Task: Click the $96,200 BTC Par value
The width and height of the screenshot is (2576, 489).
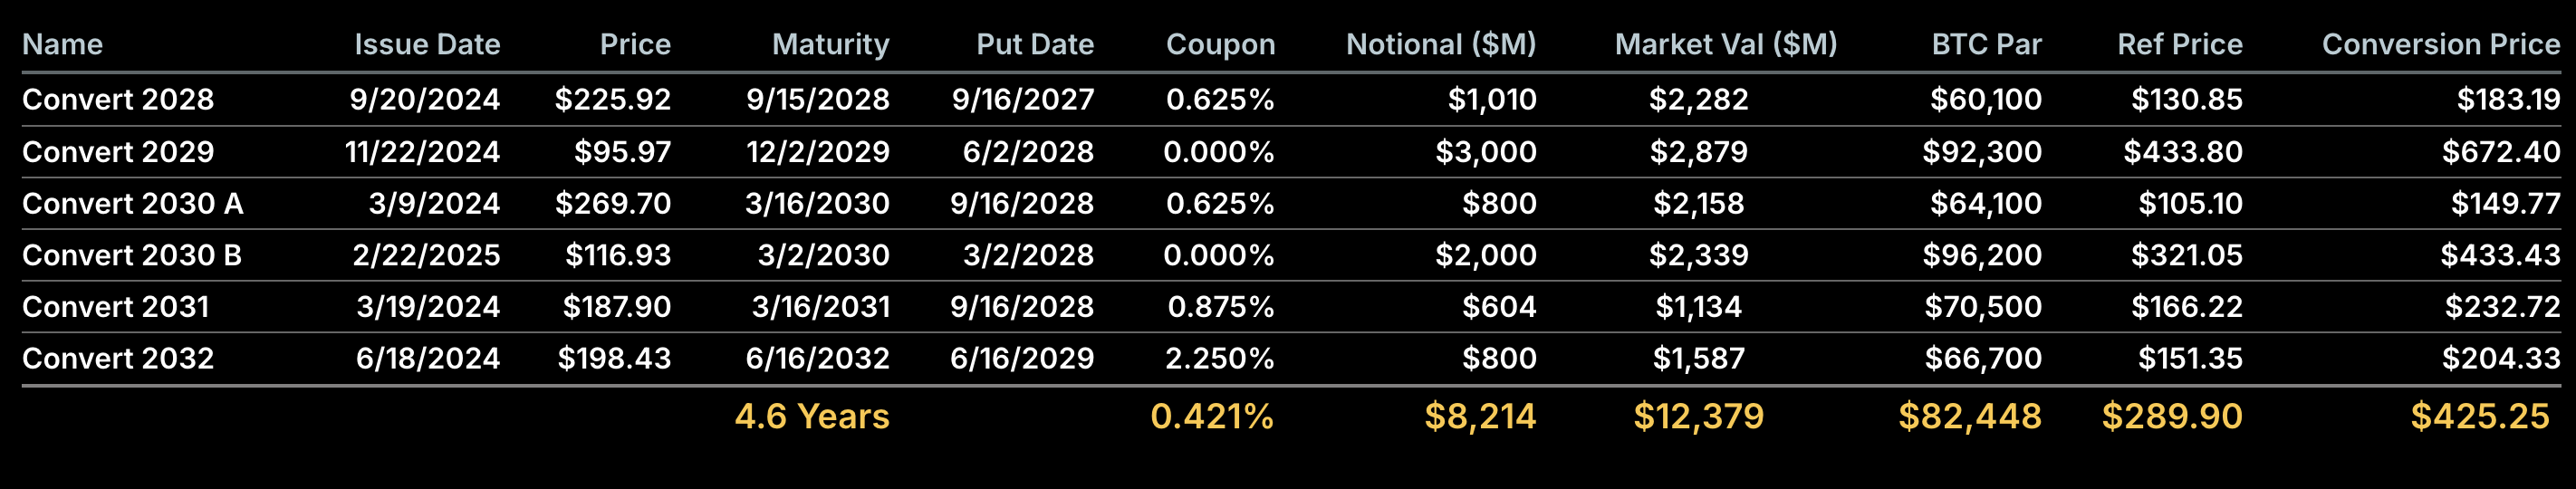Action: (1982, 255)
